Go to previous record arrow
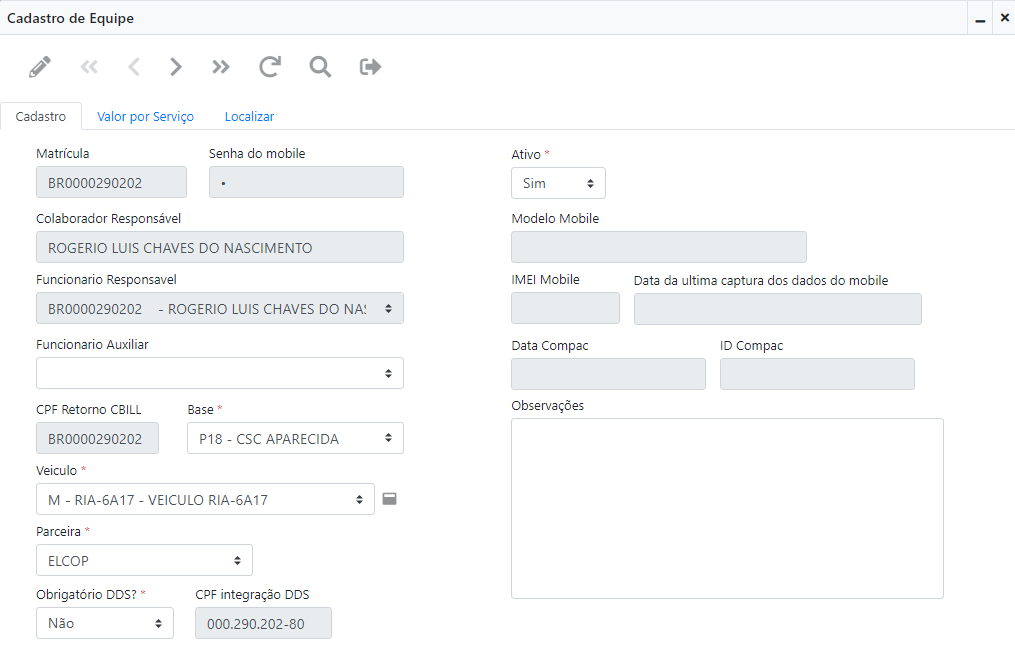 pyautogui.click(x=134, y=67)
